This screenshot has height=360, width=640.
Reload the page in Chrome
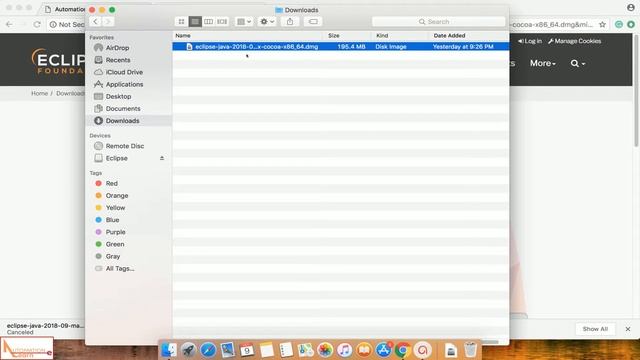(x=37, y=24)
